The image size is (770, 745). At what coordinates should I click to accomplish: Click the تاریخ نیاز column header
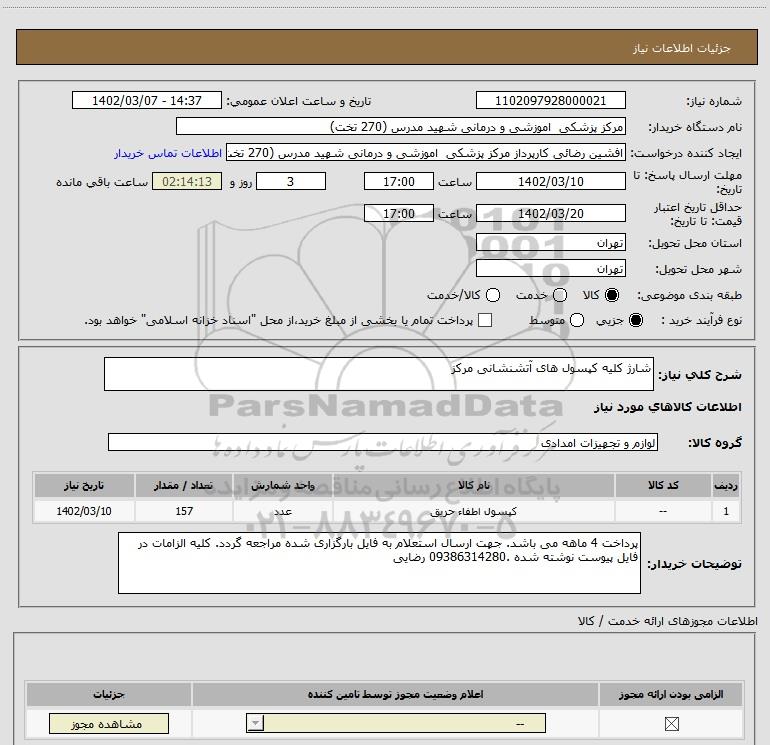84,485
